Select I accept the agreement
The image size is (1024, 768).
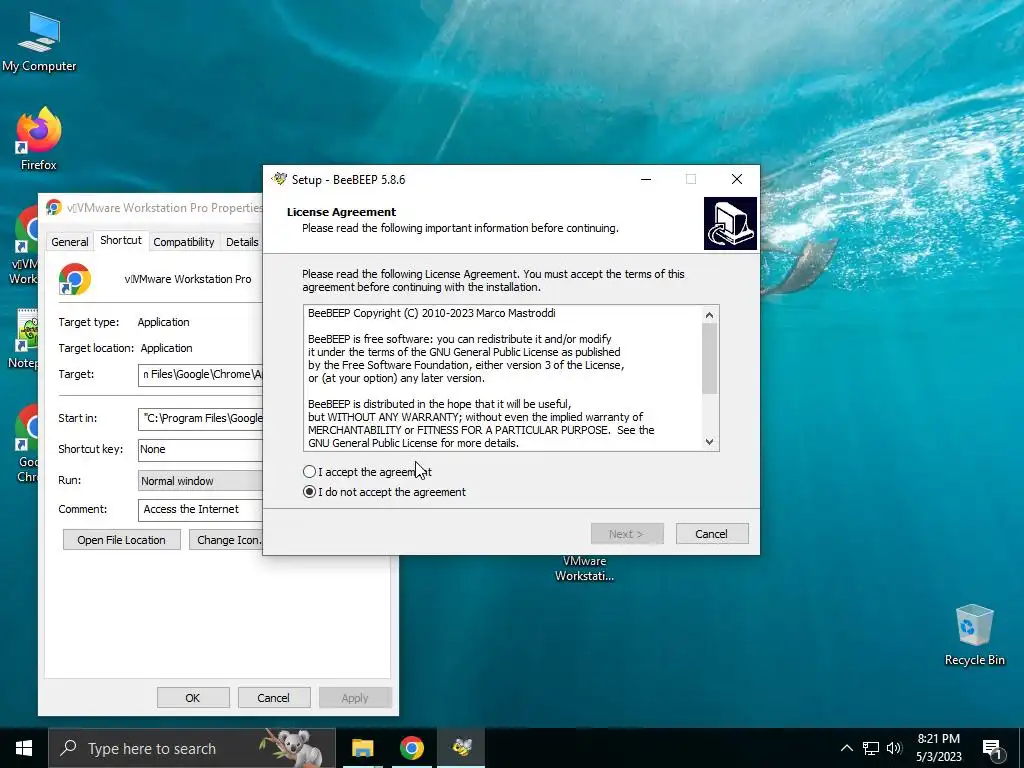point(366,472)
